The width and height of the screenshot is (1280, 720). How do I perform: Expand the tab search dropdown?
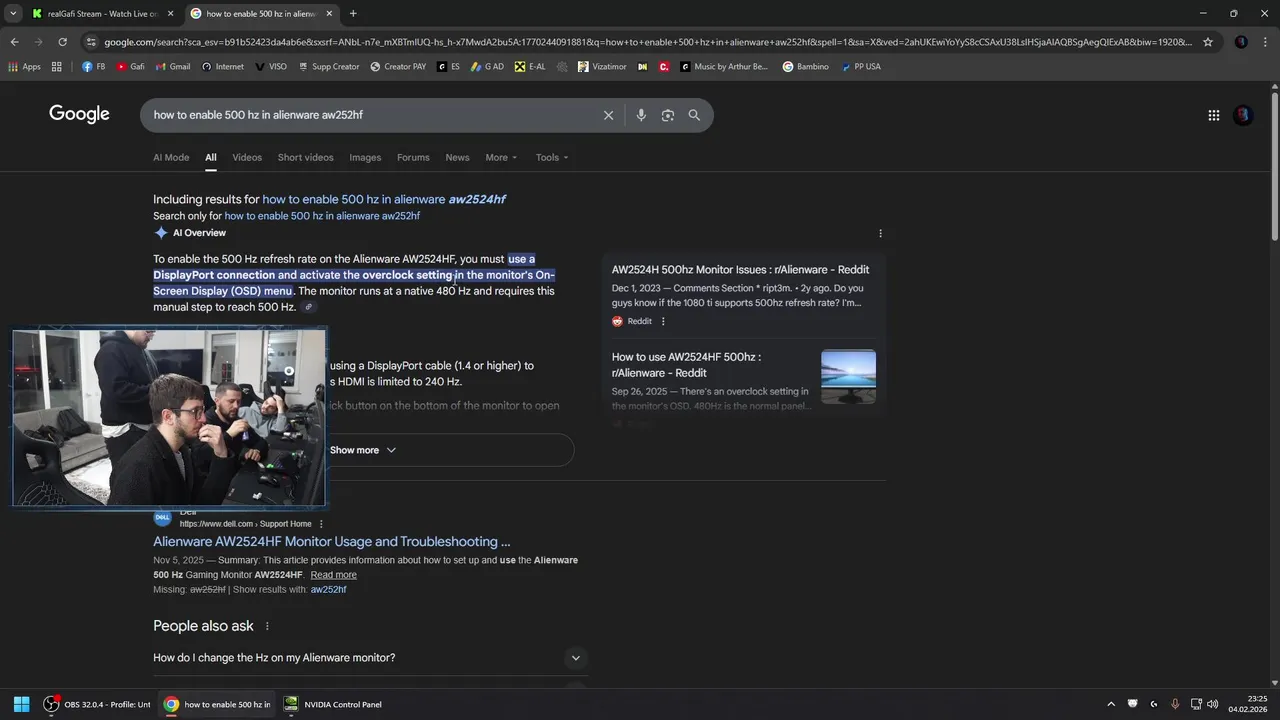pos(13,13)
